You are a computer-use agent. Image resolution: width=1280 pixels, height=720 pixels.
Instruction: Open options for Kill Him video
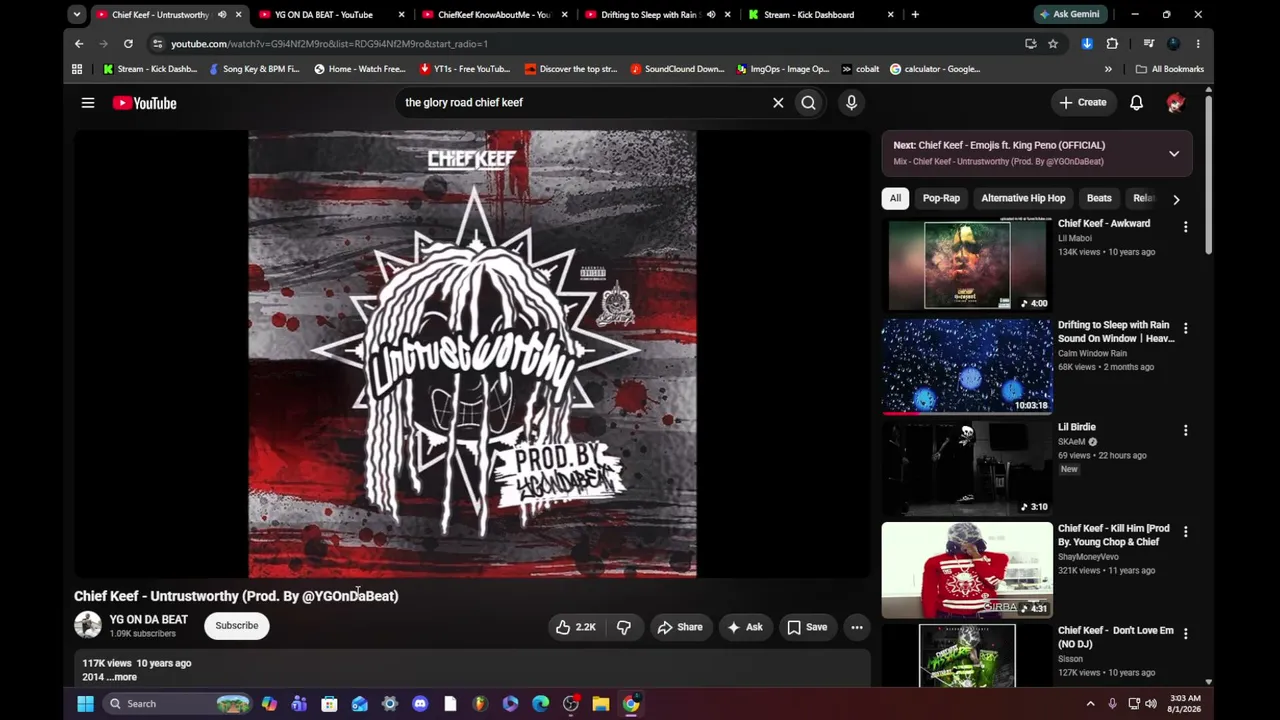pos(1185,532)
